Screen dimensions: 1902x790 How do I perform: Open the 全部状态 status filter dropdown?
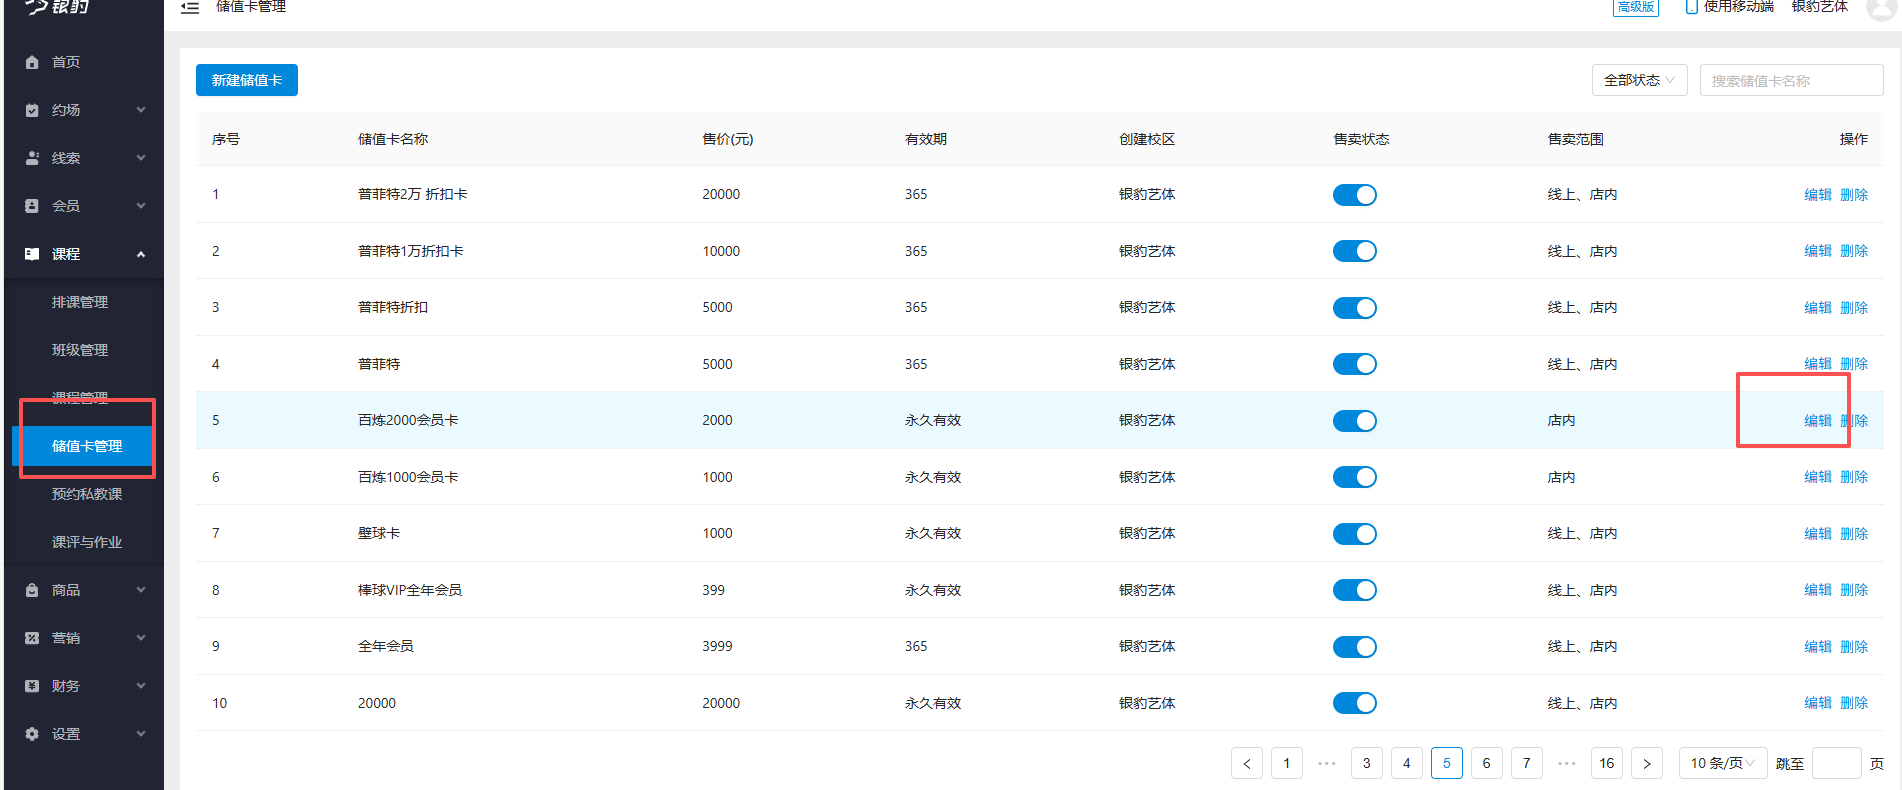(1639, 80)
